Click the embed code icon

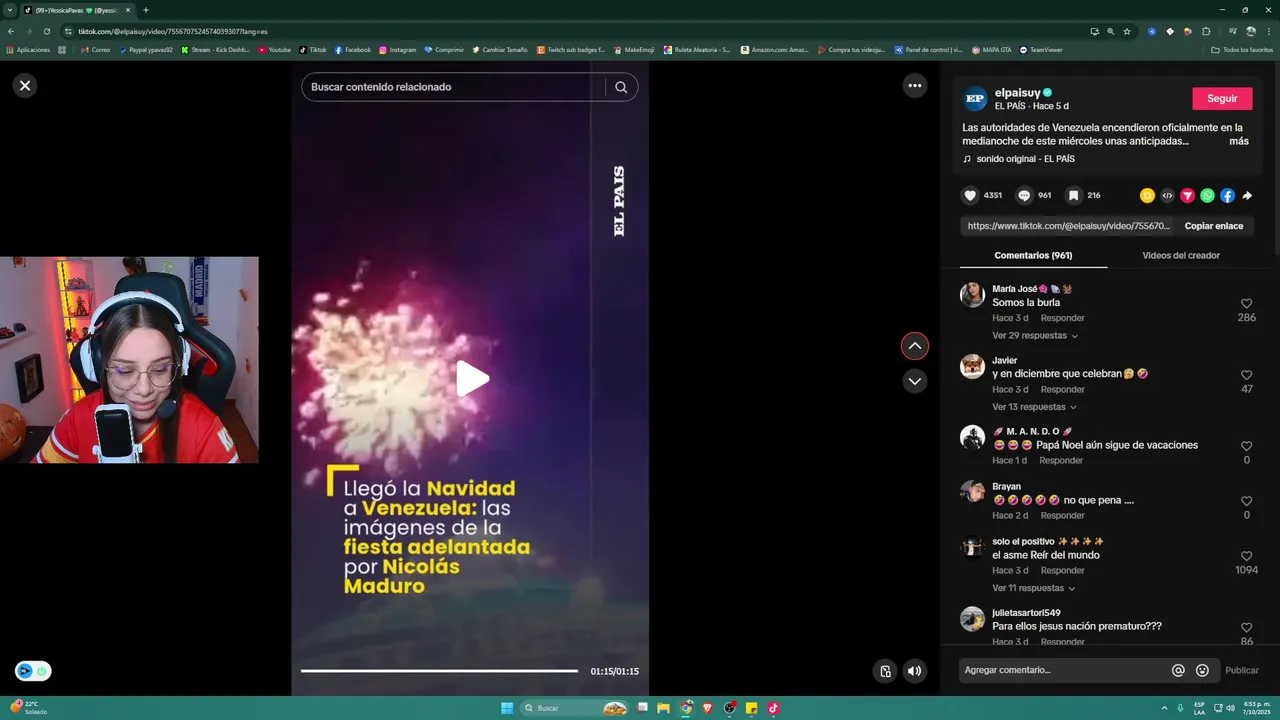[1167, 196]
